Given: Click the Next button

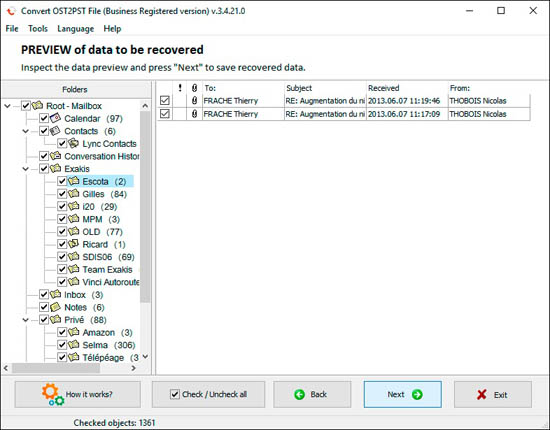Looking at the screenshot, I should 403,395.
